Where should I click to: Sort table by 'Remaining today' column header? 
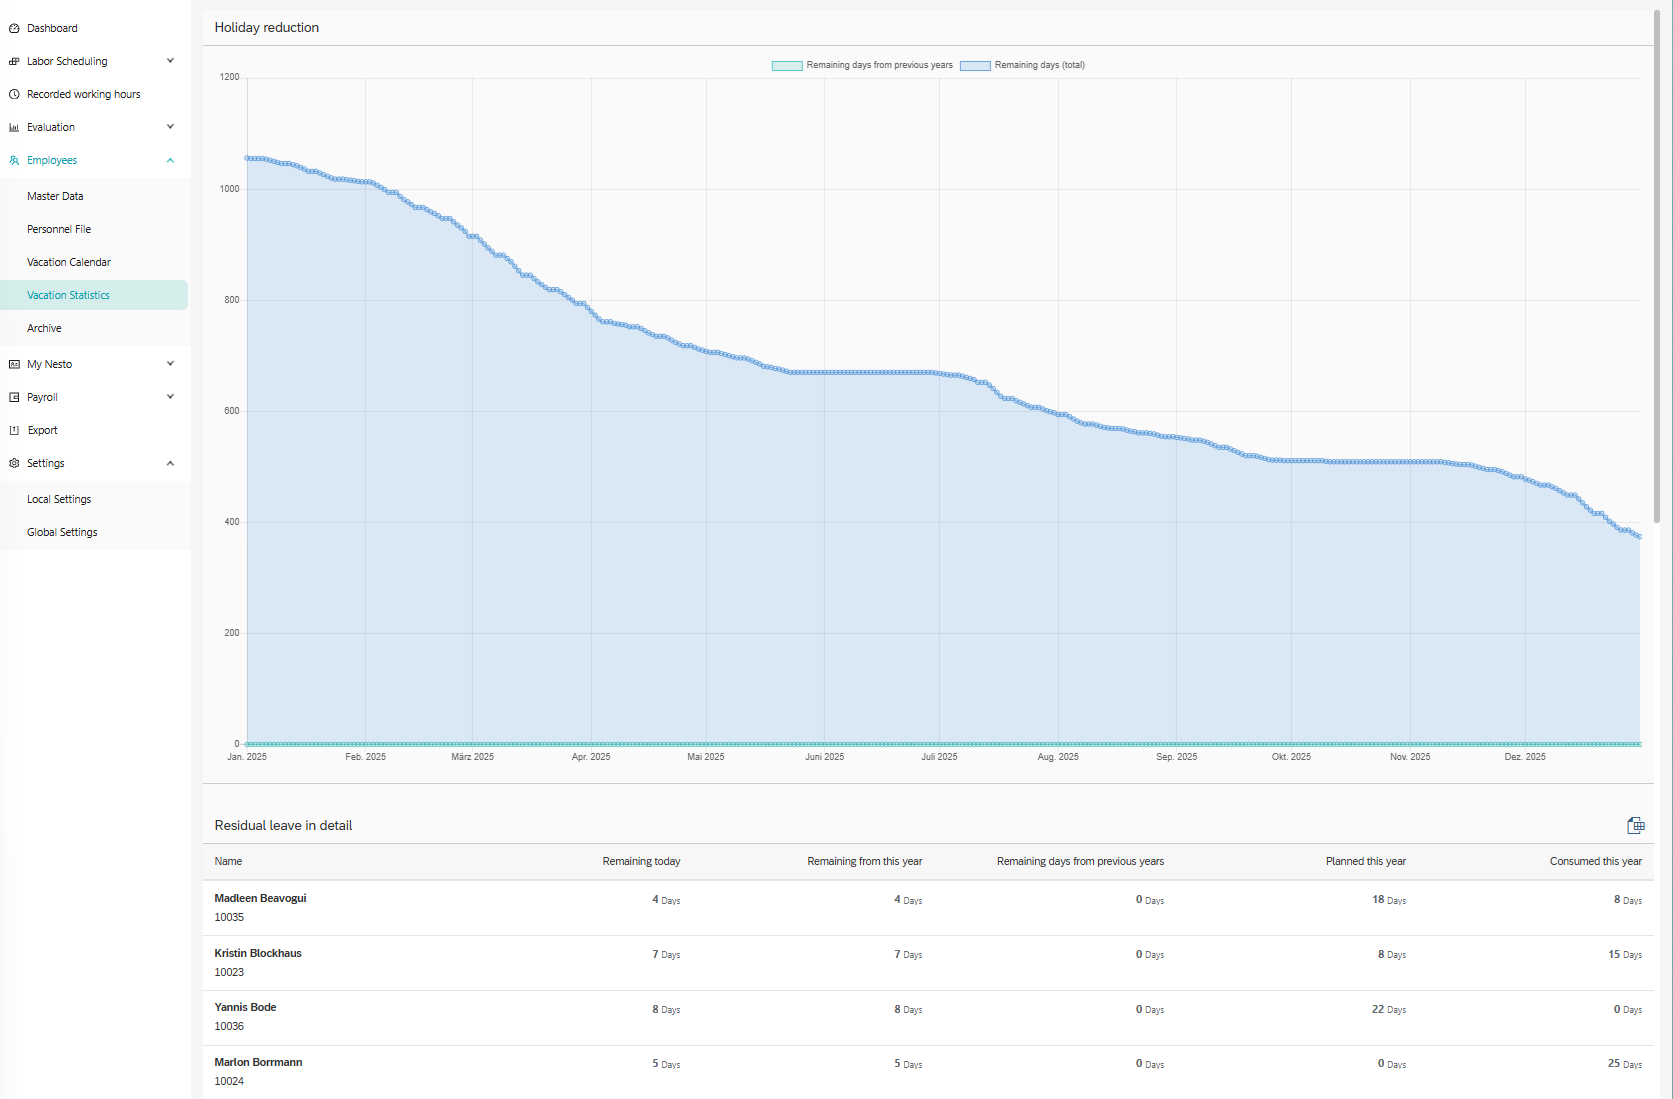click(641, 862)
